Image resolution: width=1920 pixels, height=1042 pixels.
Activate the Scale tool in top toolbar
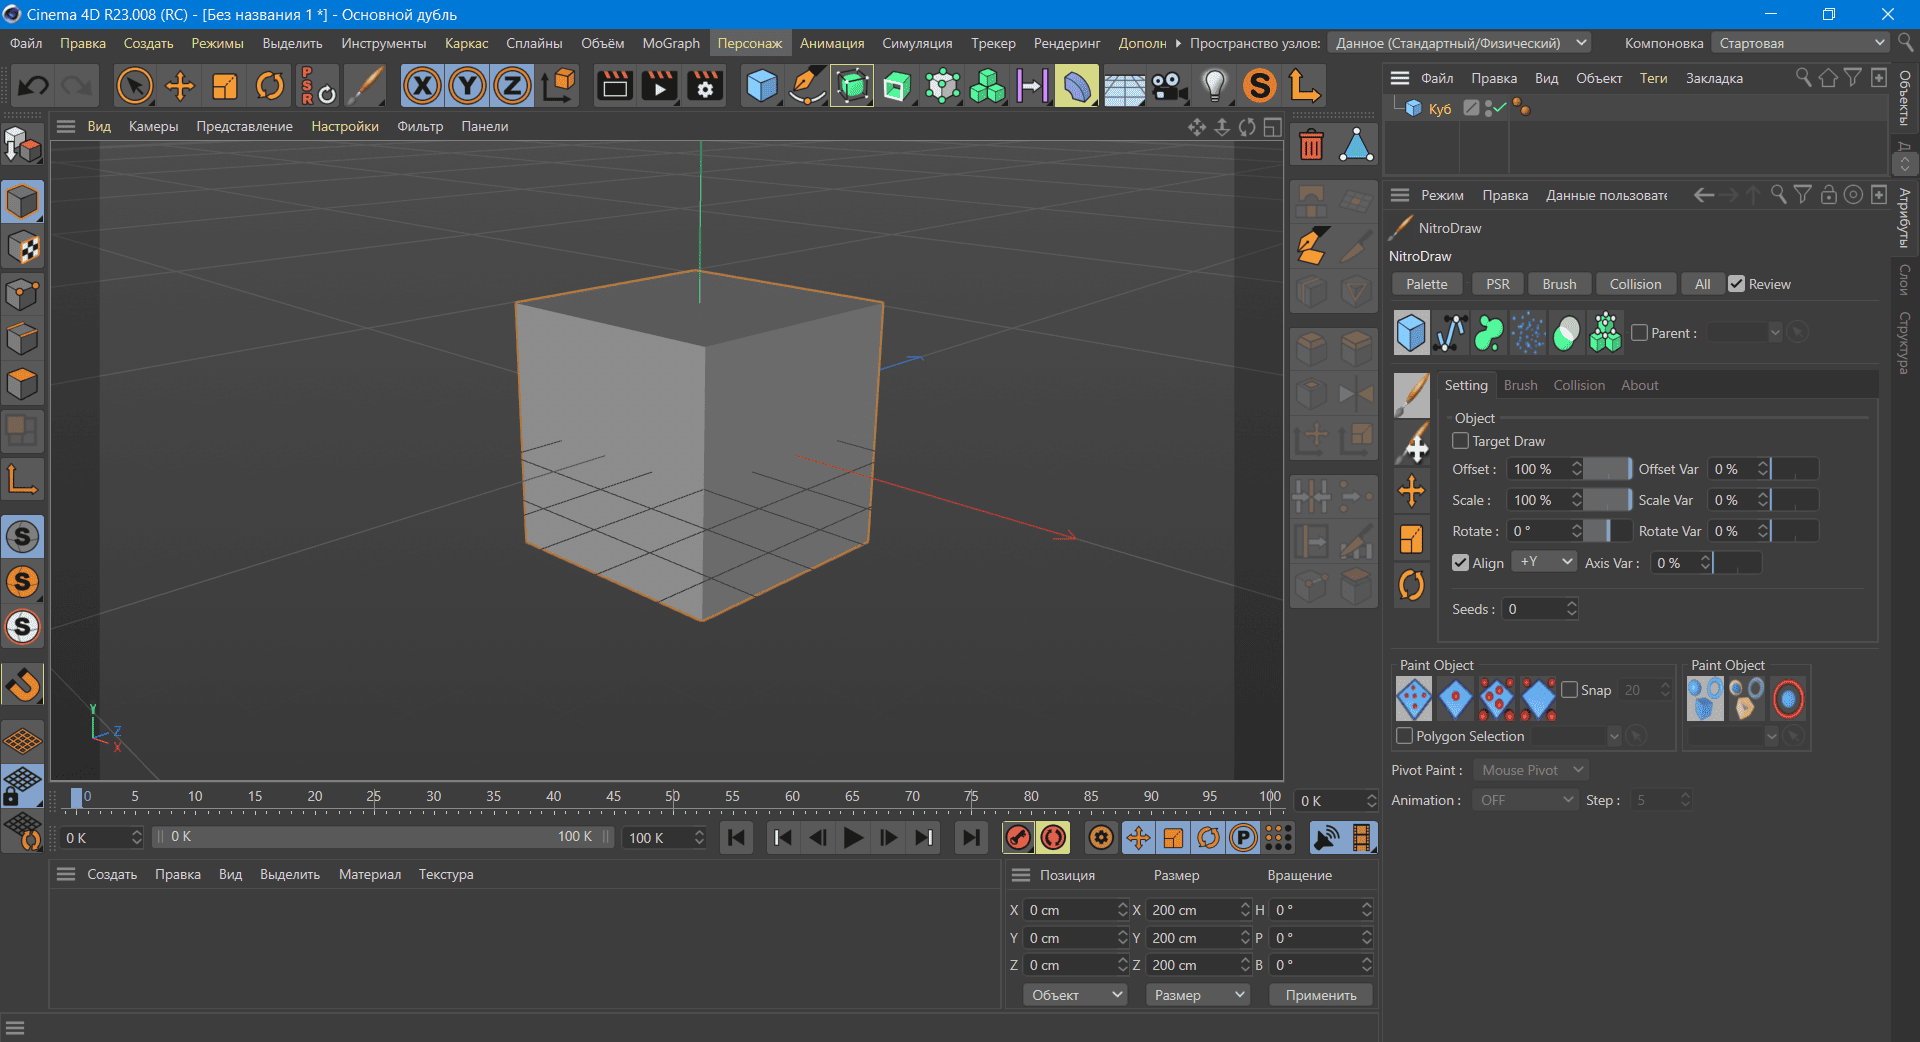pos(225,86)
